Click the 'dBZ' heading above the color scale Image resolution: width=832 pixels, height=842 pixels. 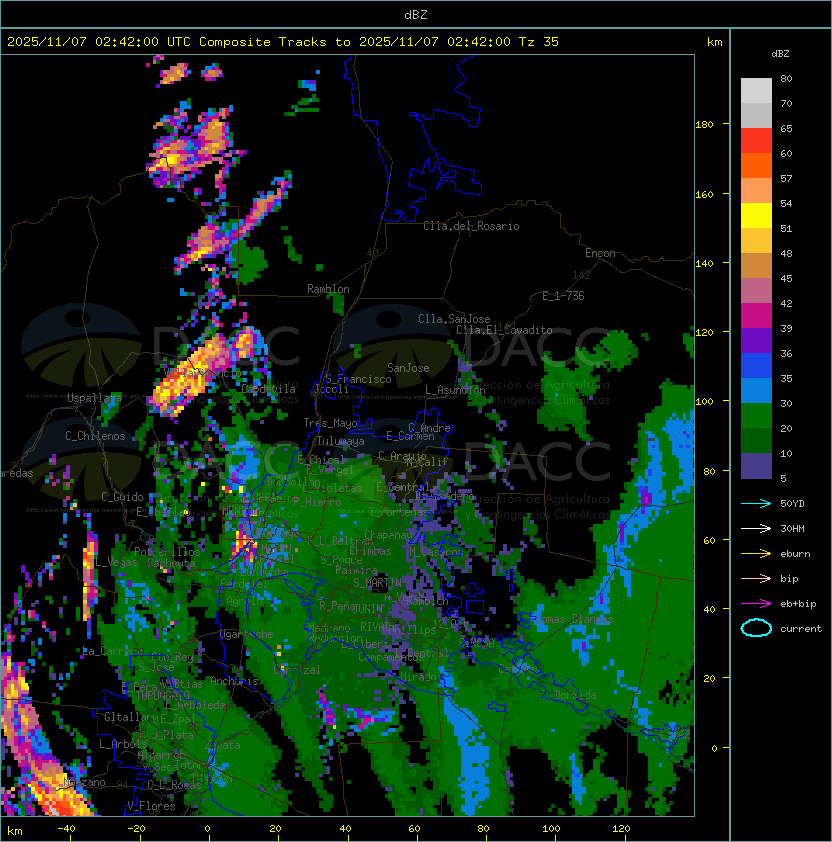click(x=780, y=54)
